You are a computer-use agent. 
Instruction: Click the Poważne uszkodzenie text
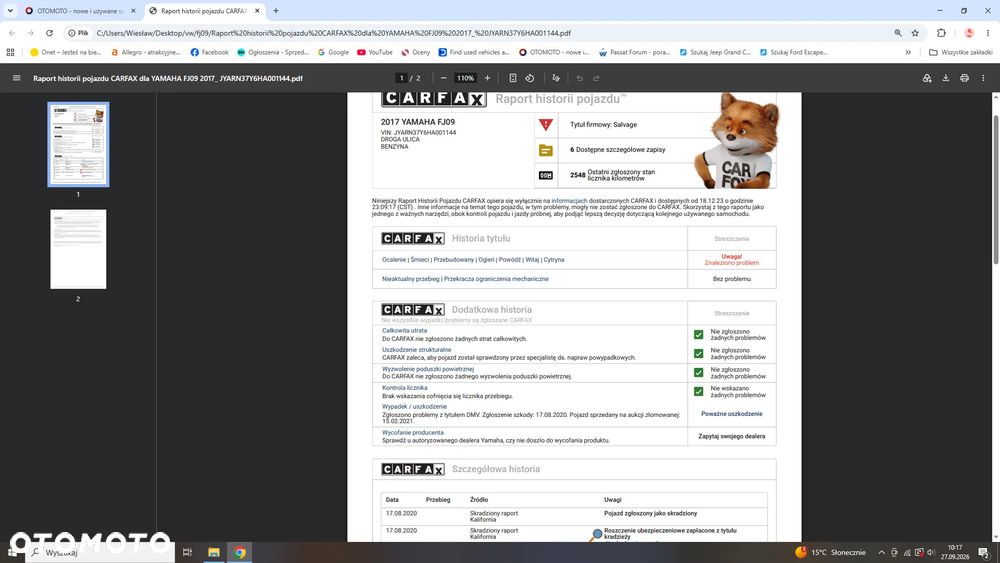pyautogui.click(x=732, y=414)
